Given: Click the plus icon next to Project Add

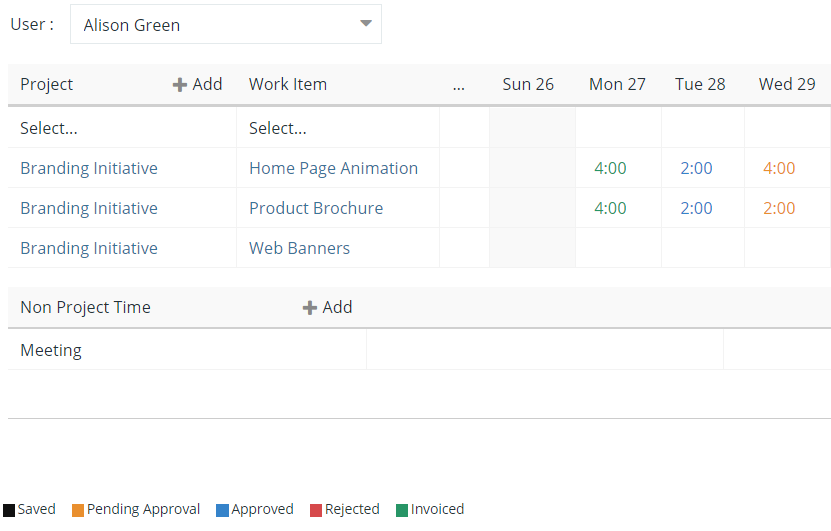Looking at the screenshot, I should [x=180, y=85].
